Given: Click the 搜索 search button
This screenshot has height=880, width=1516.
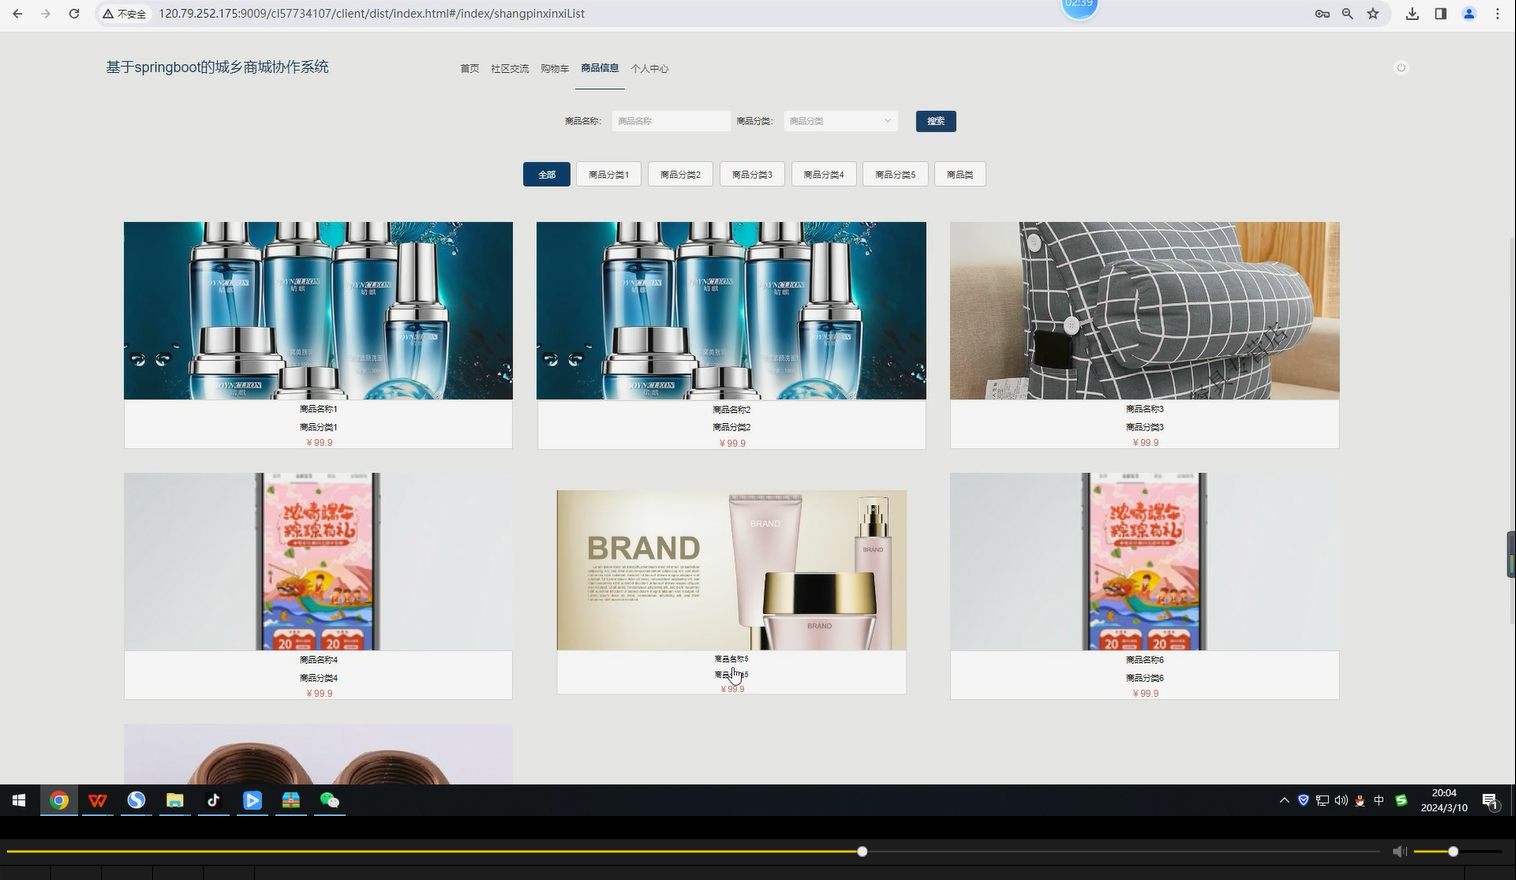Looking at the screenshot, I should click(x=936, y=121).
